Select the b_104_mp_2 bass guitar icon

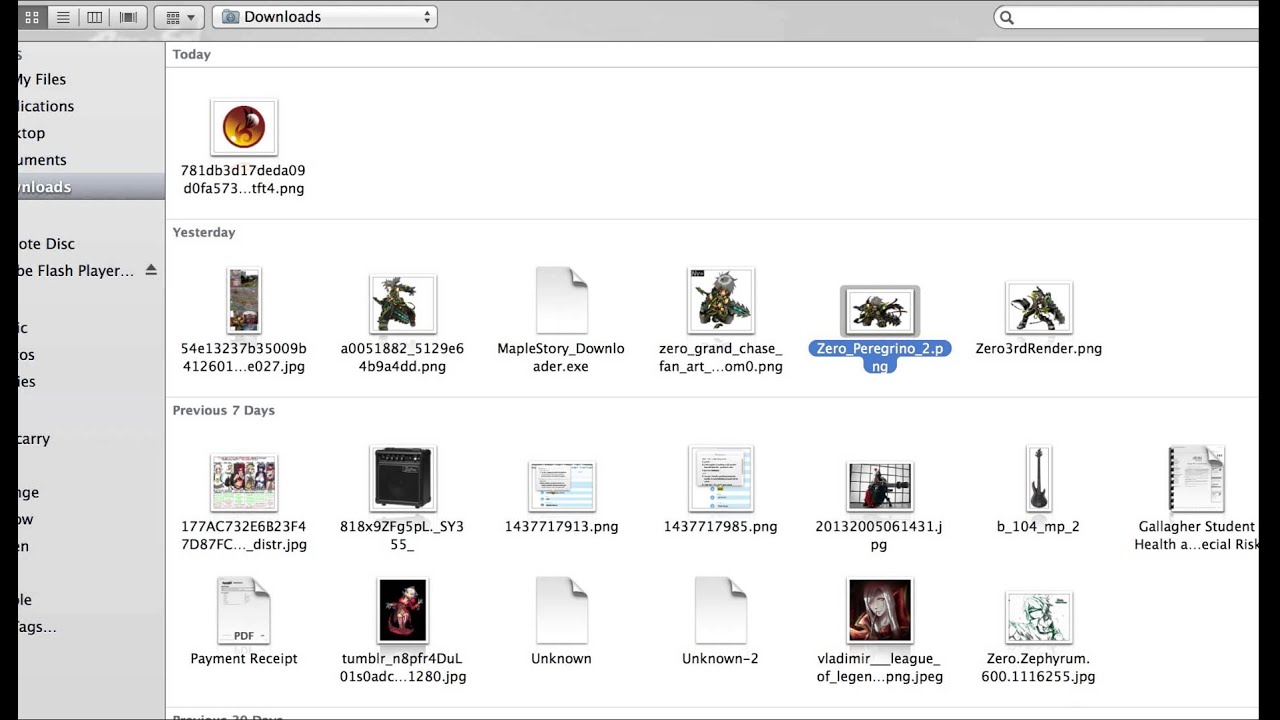1038,478
